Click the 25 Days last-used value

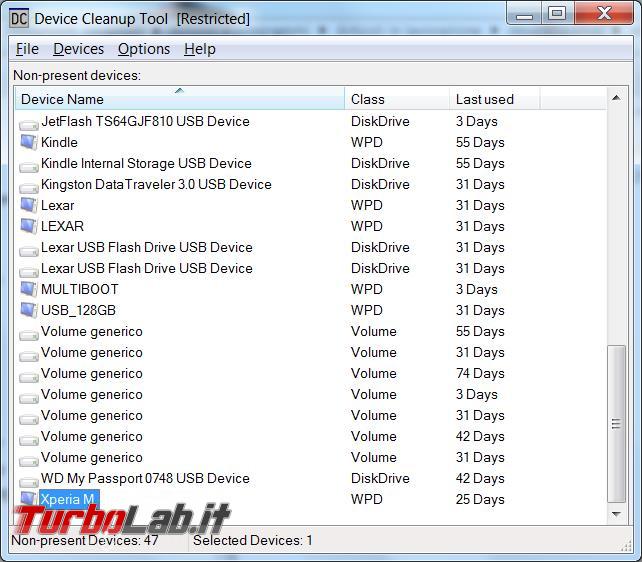pos(480,499)
